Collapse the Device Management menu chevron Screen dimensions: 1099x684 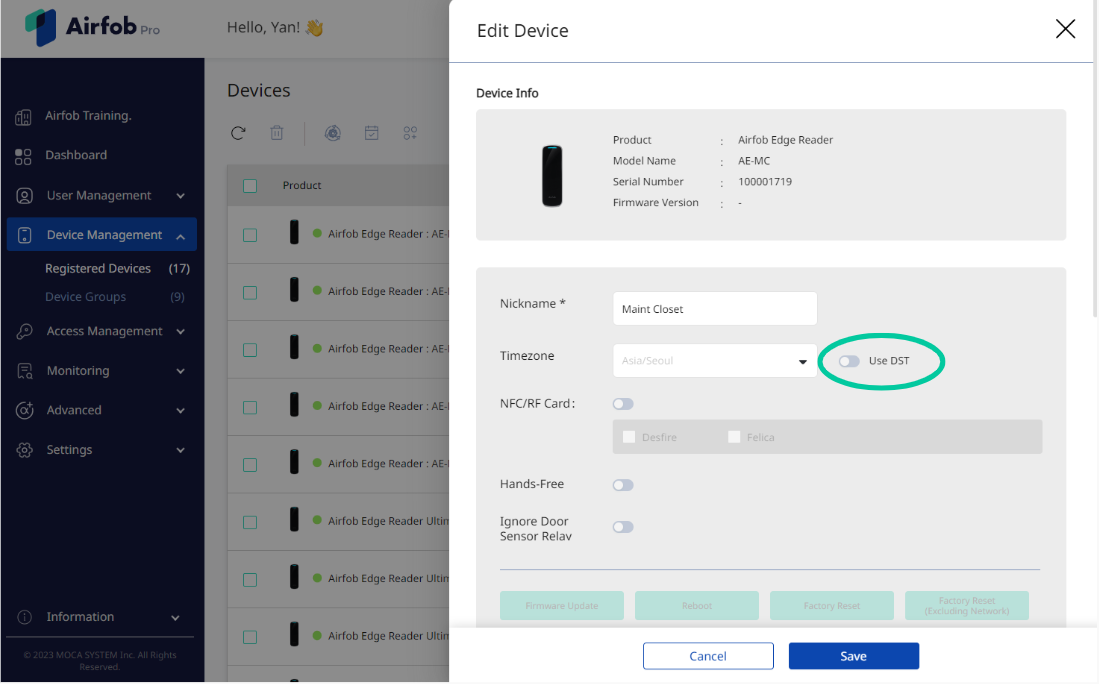coord(181,237)
